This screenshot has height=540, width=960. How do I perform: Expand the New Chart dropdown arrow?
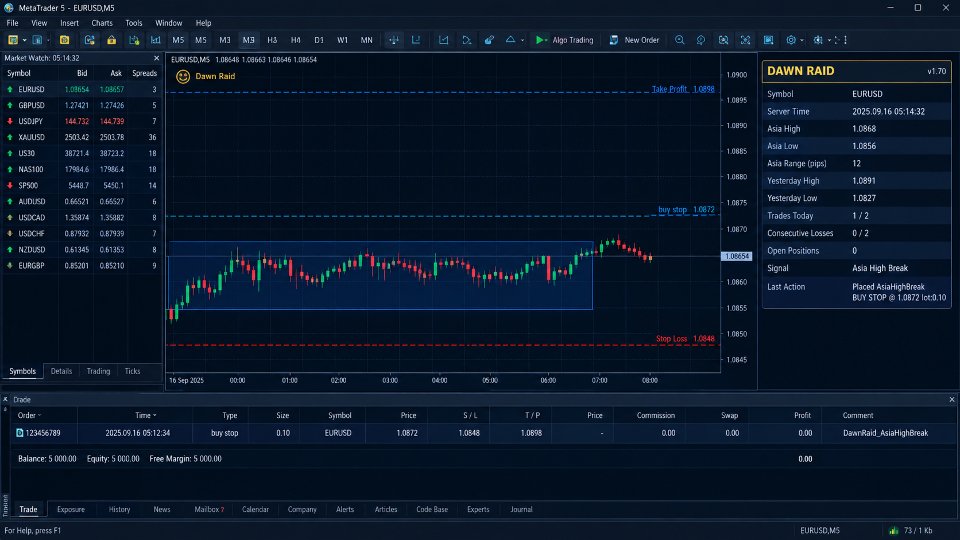click(x=24, y=40)
